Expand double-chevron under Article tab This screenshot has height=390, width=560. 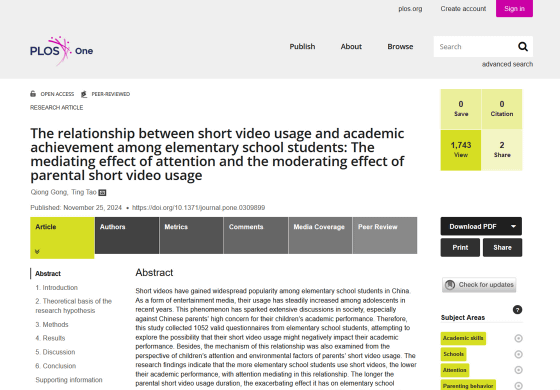[37, 252]
